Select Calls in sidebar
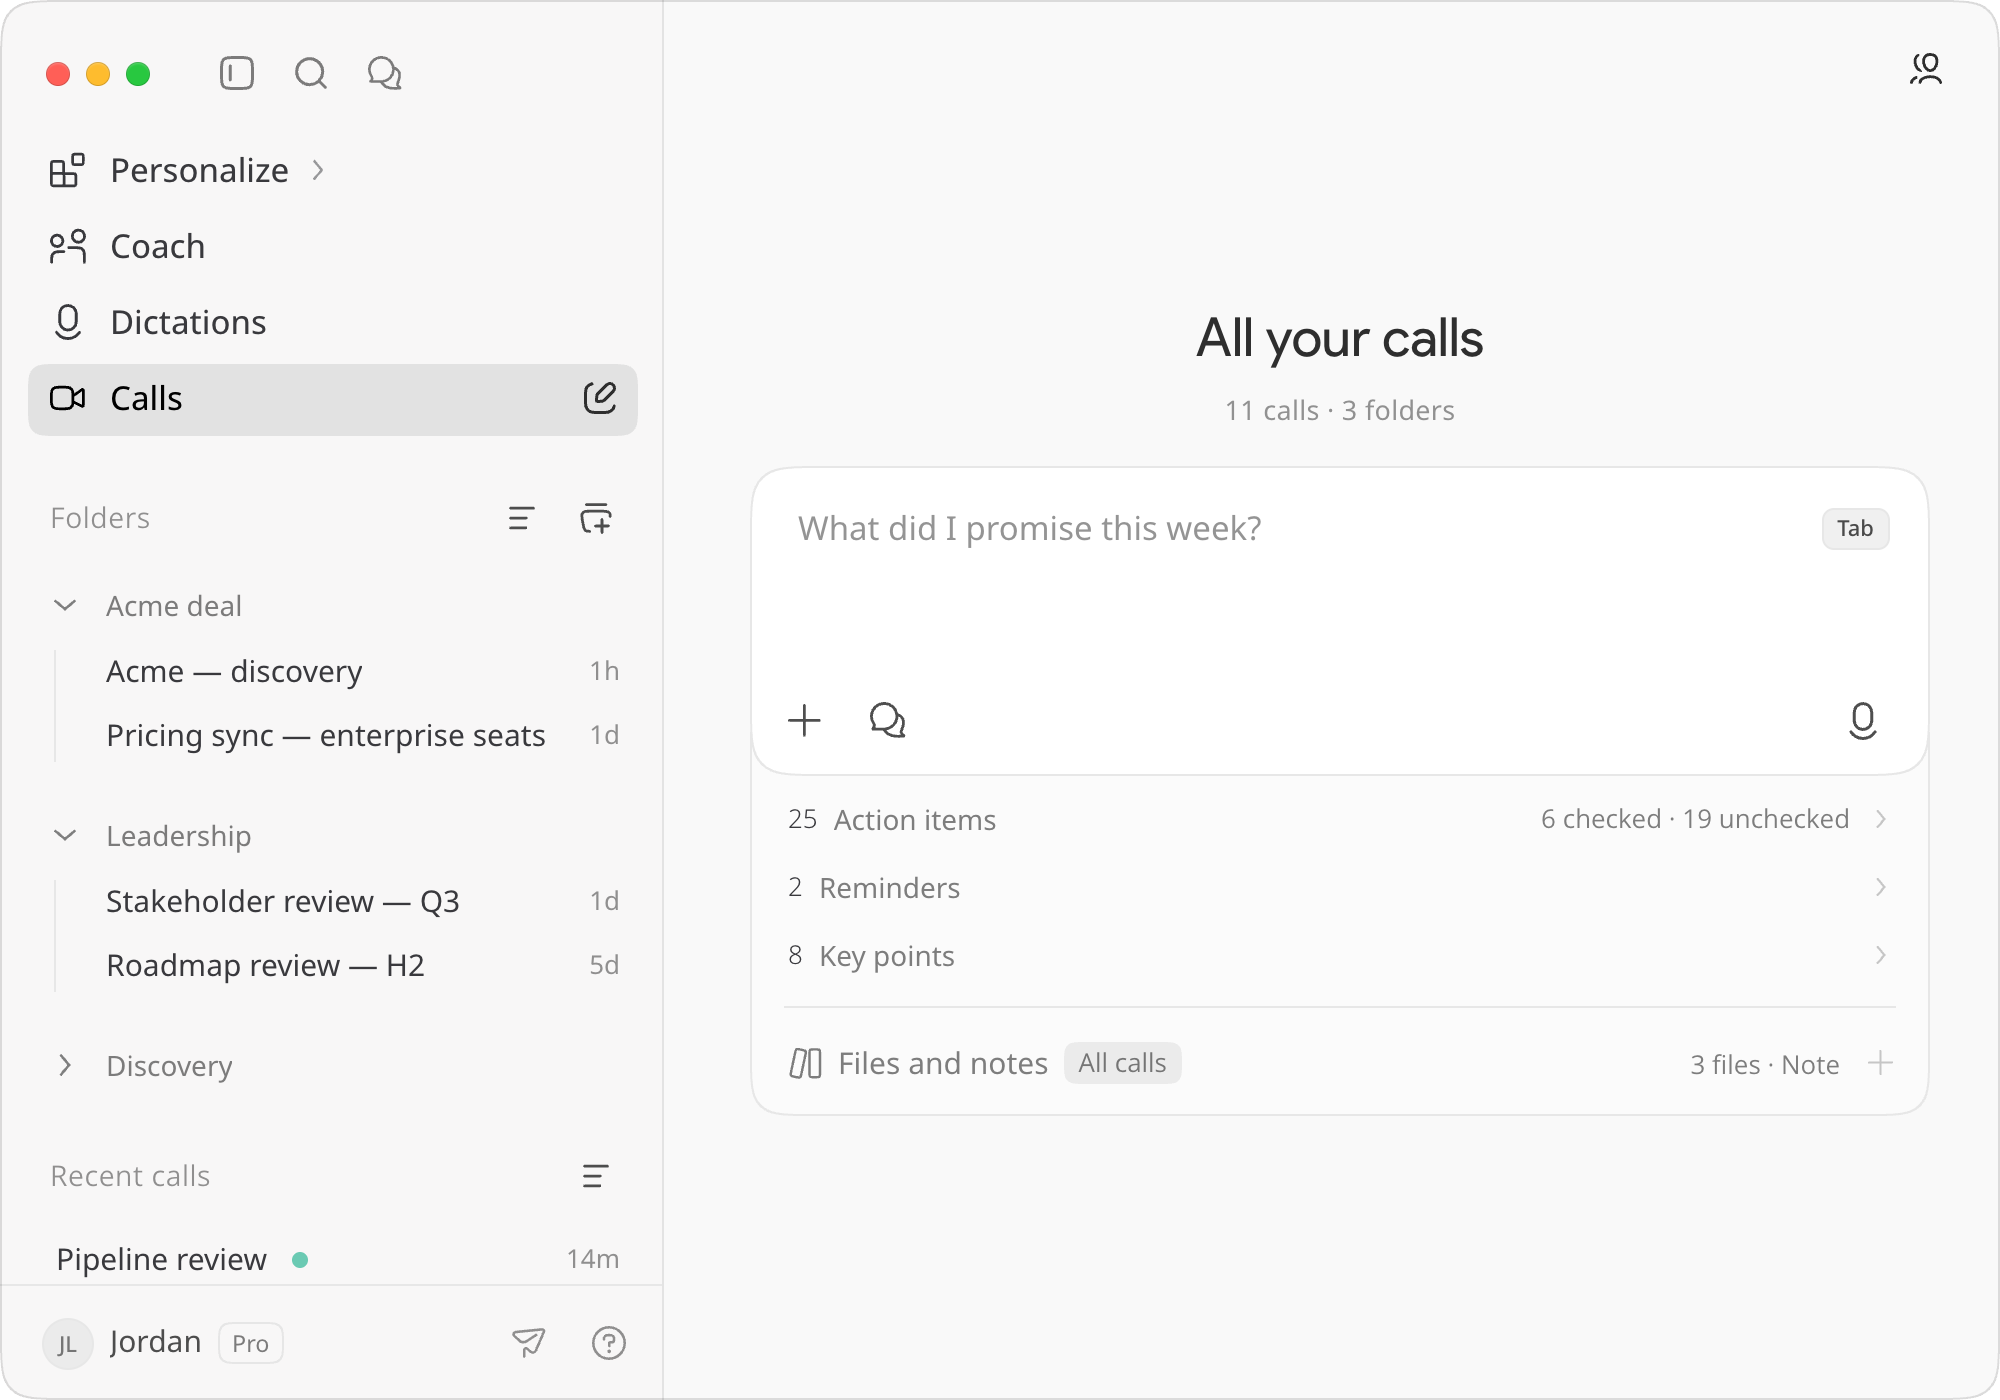Image resolution: width=2000 pixels, height=1400 pixels. (333, 399)
